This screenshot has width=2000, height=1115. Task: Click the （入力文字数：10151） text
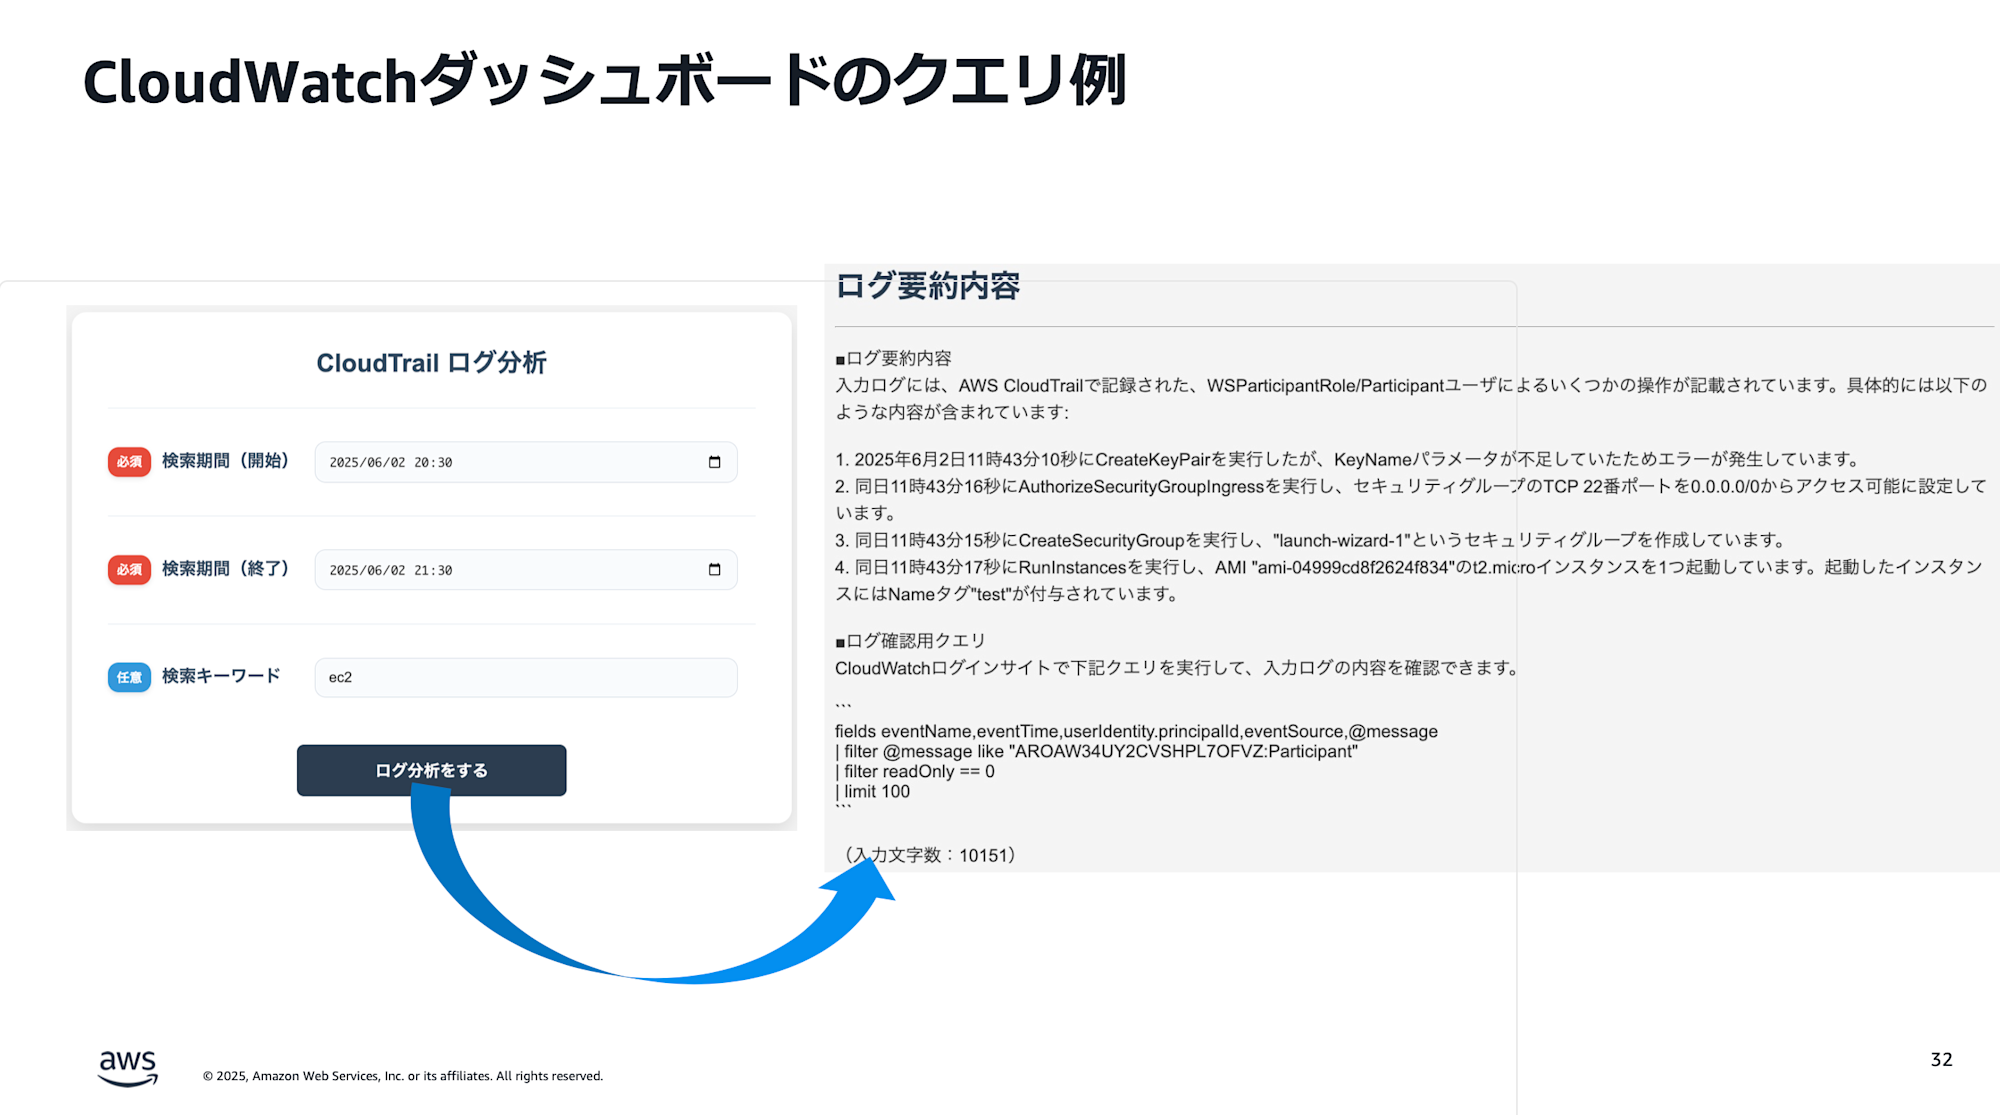tap(930, 855)
